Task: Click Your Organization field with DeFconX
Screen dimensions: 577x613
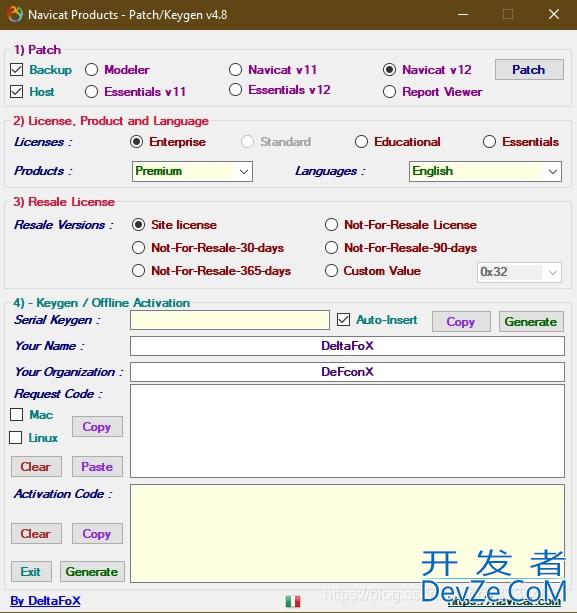Action: coord(347,372)
